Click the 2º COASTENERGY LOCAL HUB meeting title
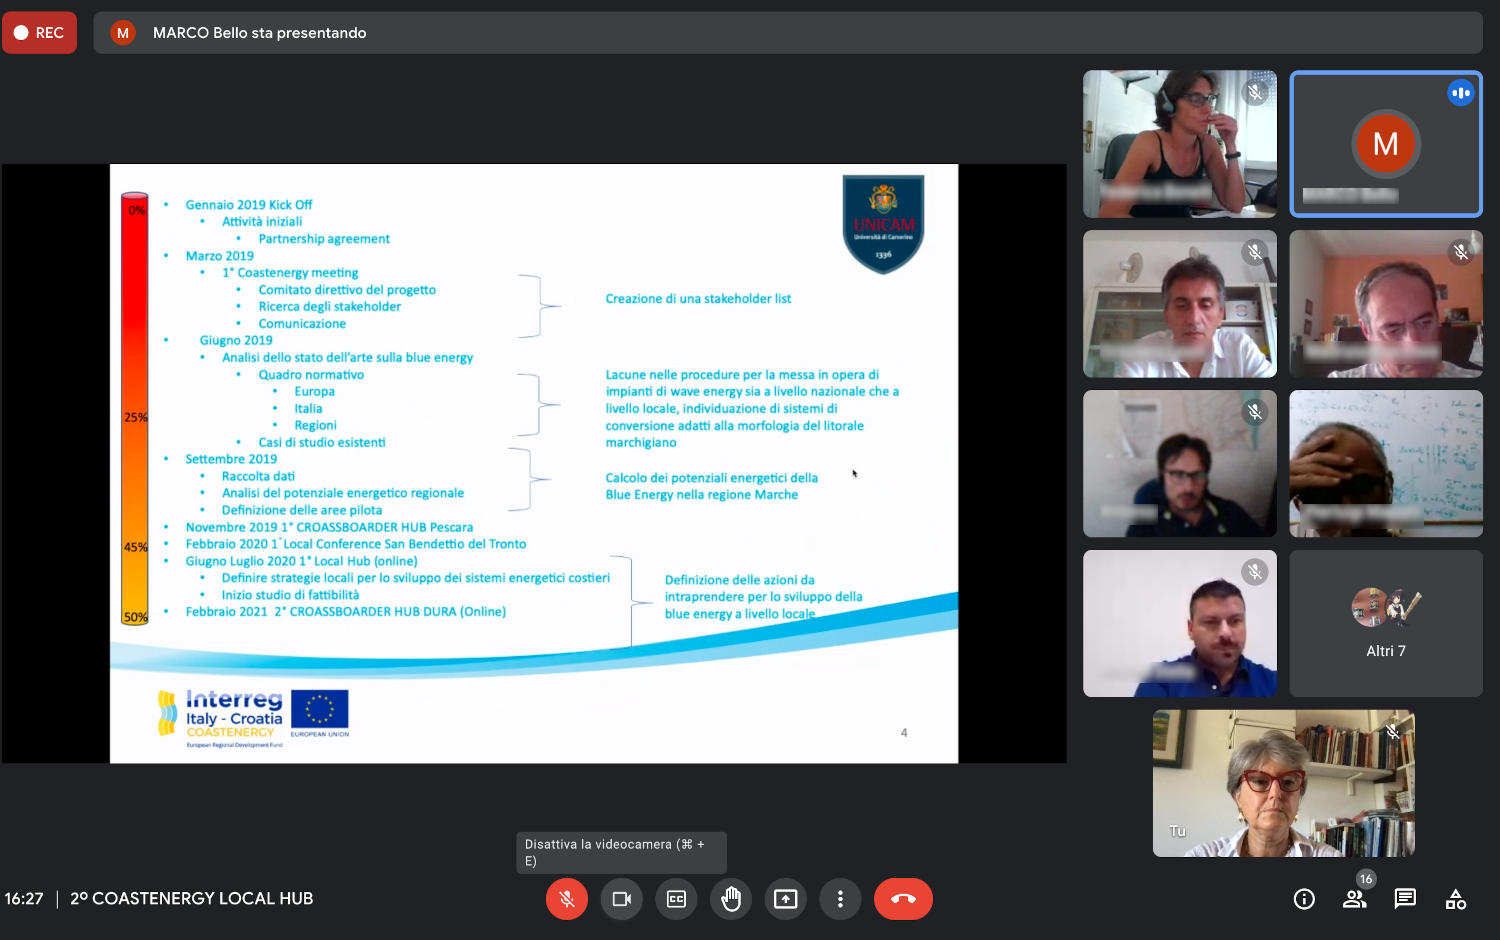The image size is (1500, 940). coord(191,899)
